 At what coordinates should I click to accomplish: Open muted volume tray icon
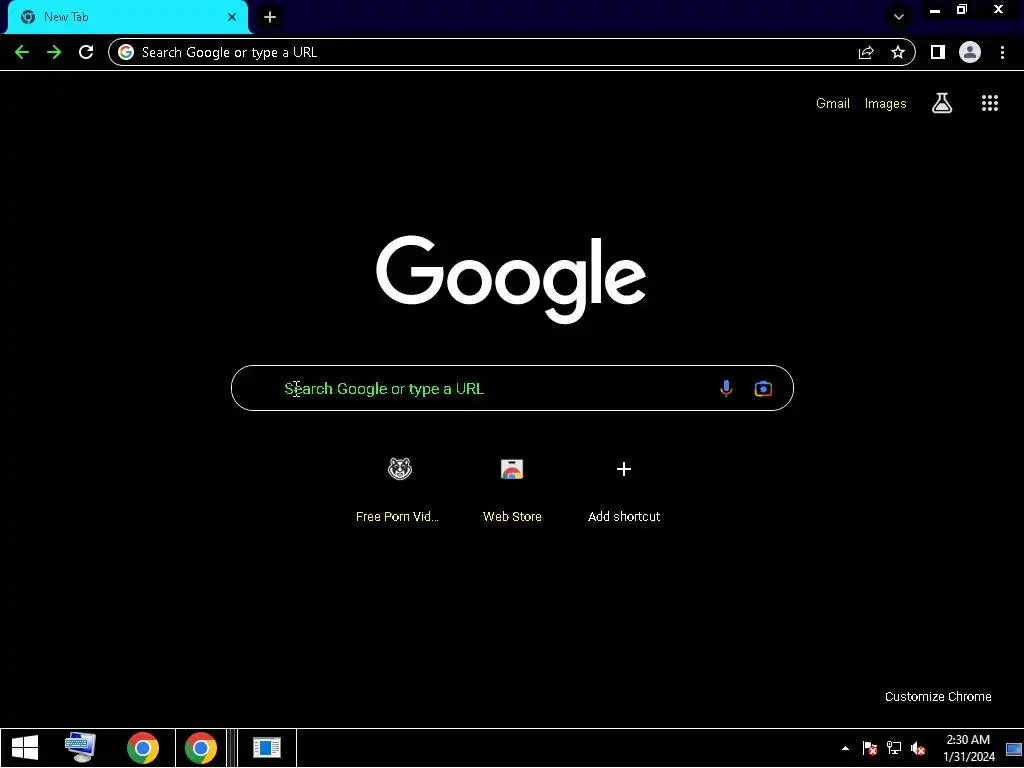918,748
